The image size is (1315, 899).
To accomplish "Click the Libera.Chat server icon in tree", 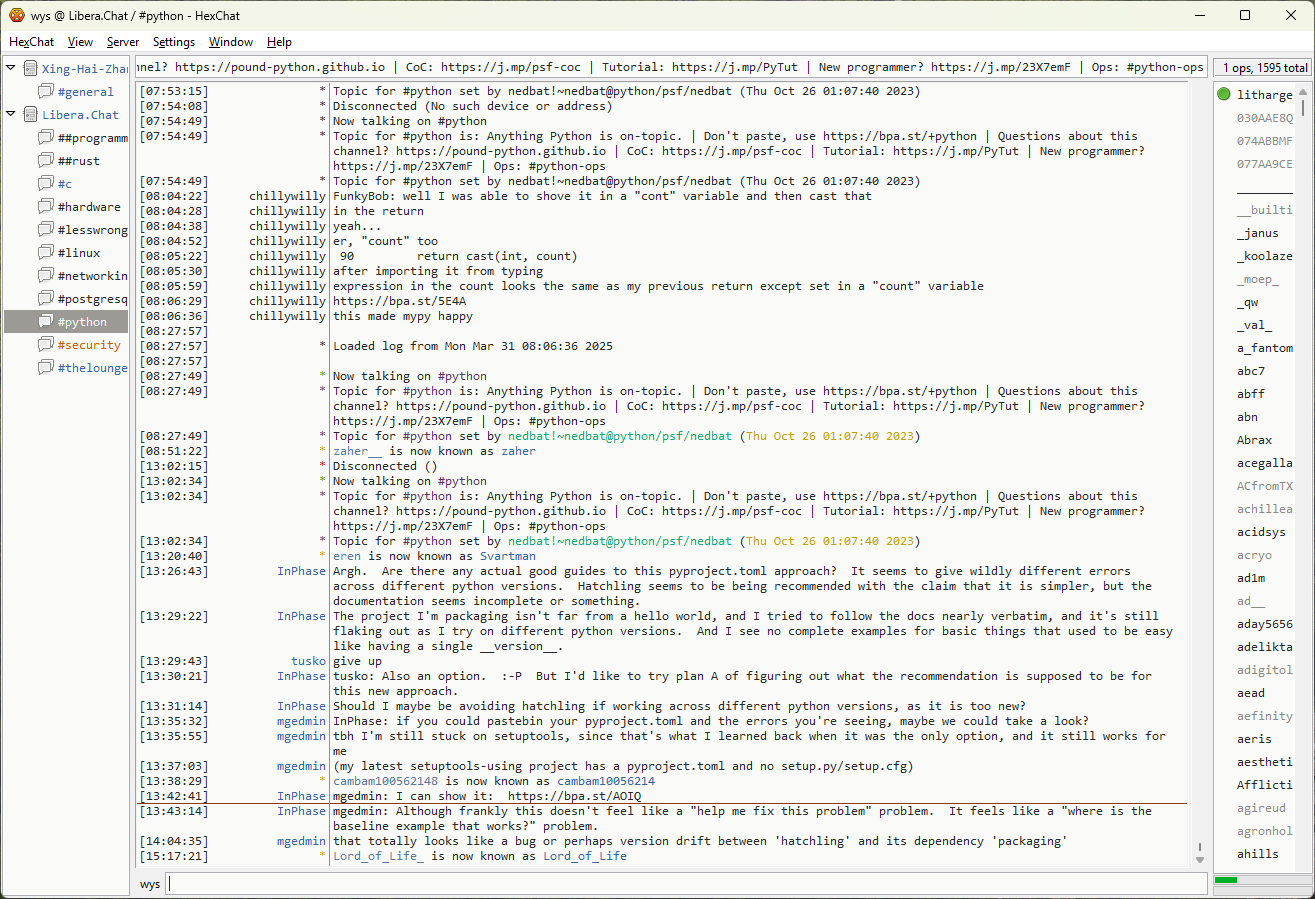I will click(31, 115).
